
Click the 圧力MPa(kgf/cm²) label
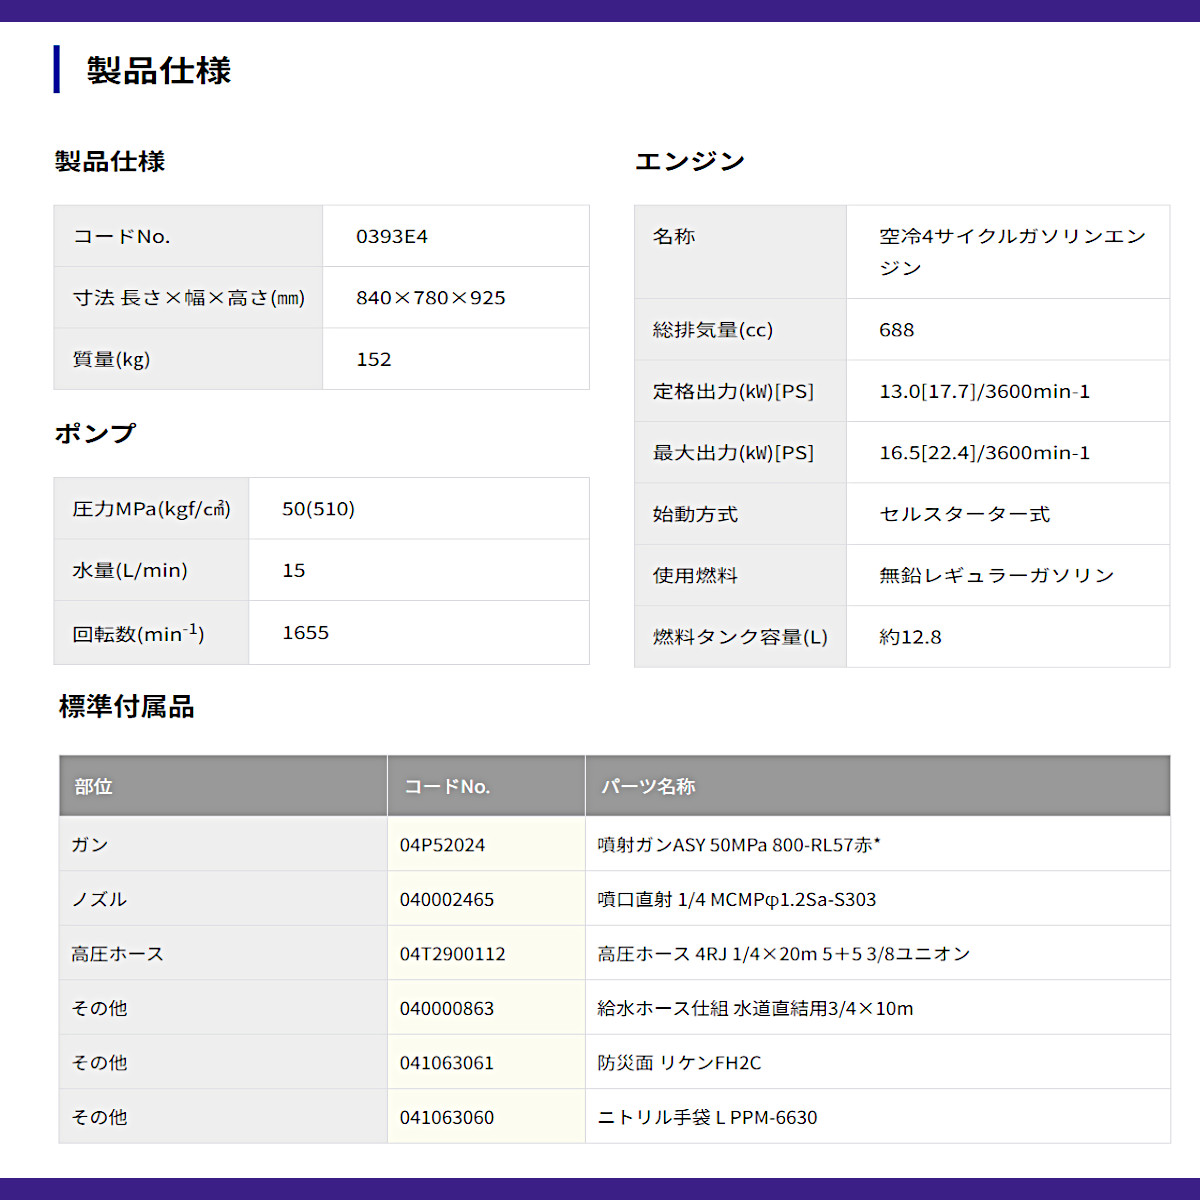pyautogui.click(x=152, y=509)
